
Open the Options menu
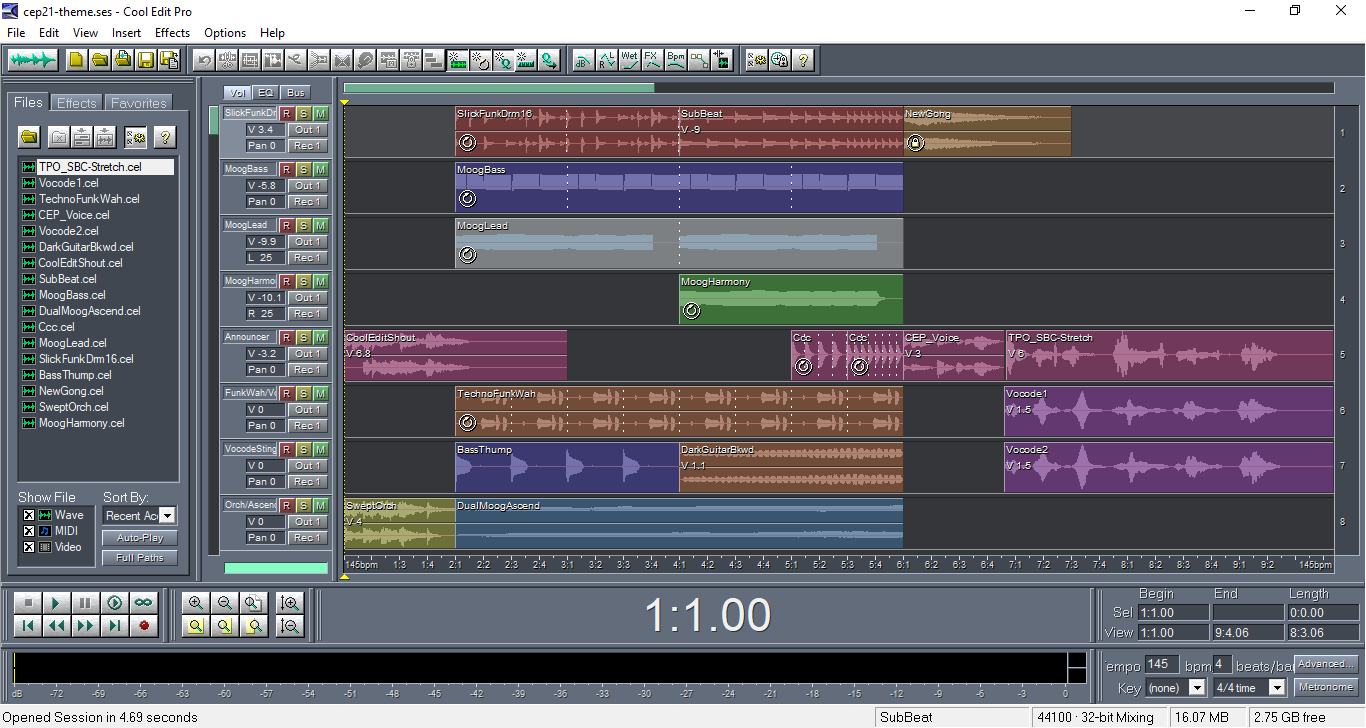click(x=225, y=33)
